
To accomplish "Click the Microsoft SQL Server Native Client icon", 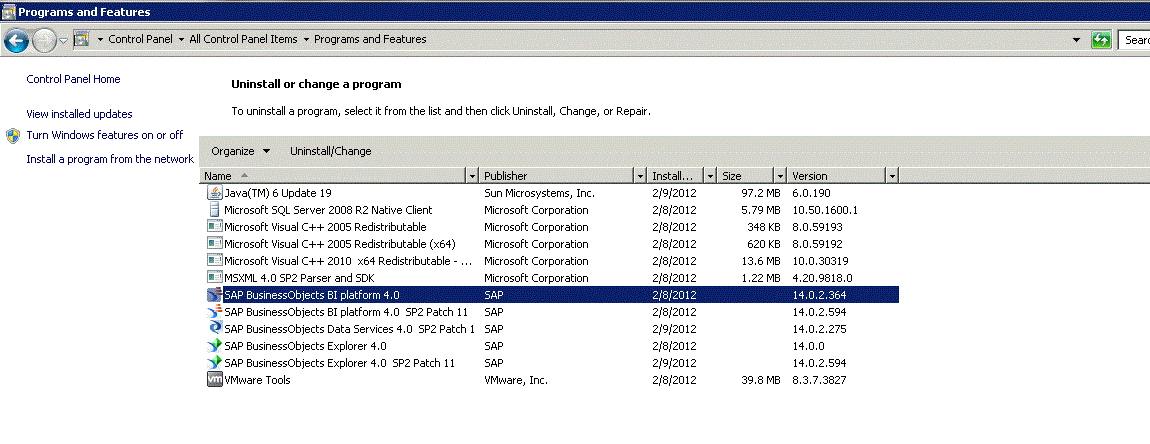I will [213, 210].
